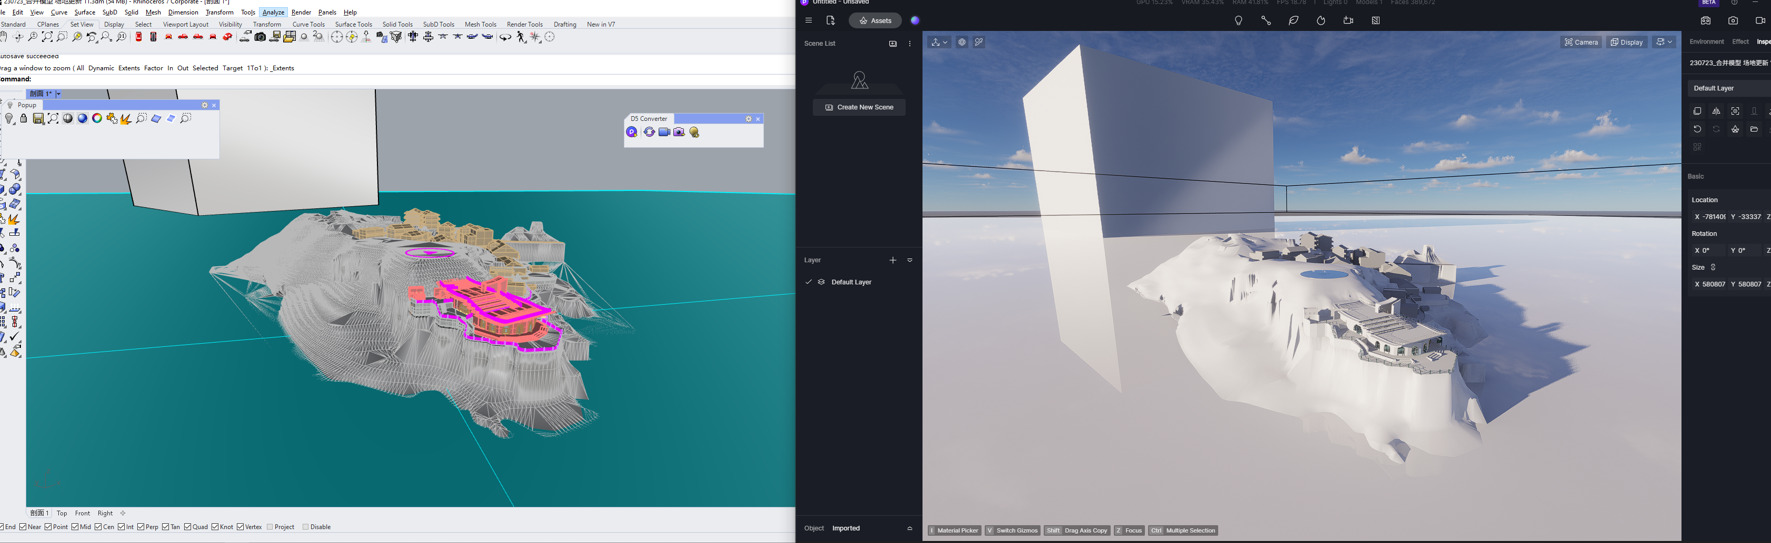1771x543 pixels.
Task: Click the Create New Scene button
Action: [x=859, y=107]
